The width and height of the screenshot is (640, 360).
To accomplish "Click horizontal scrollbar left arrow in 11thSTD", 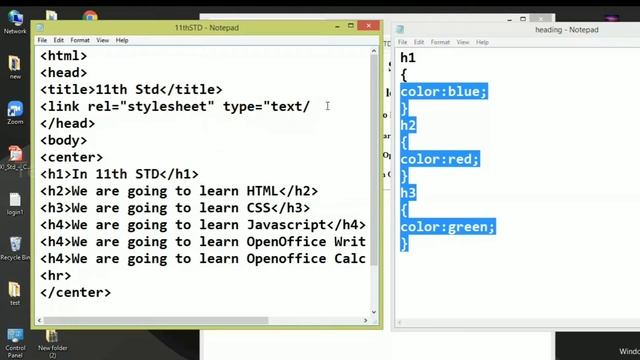I will click(x=39, y=321).
